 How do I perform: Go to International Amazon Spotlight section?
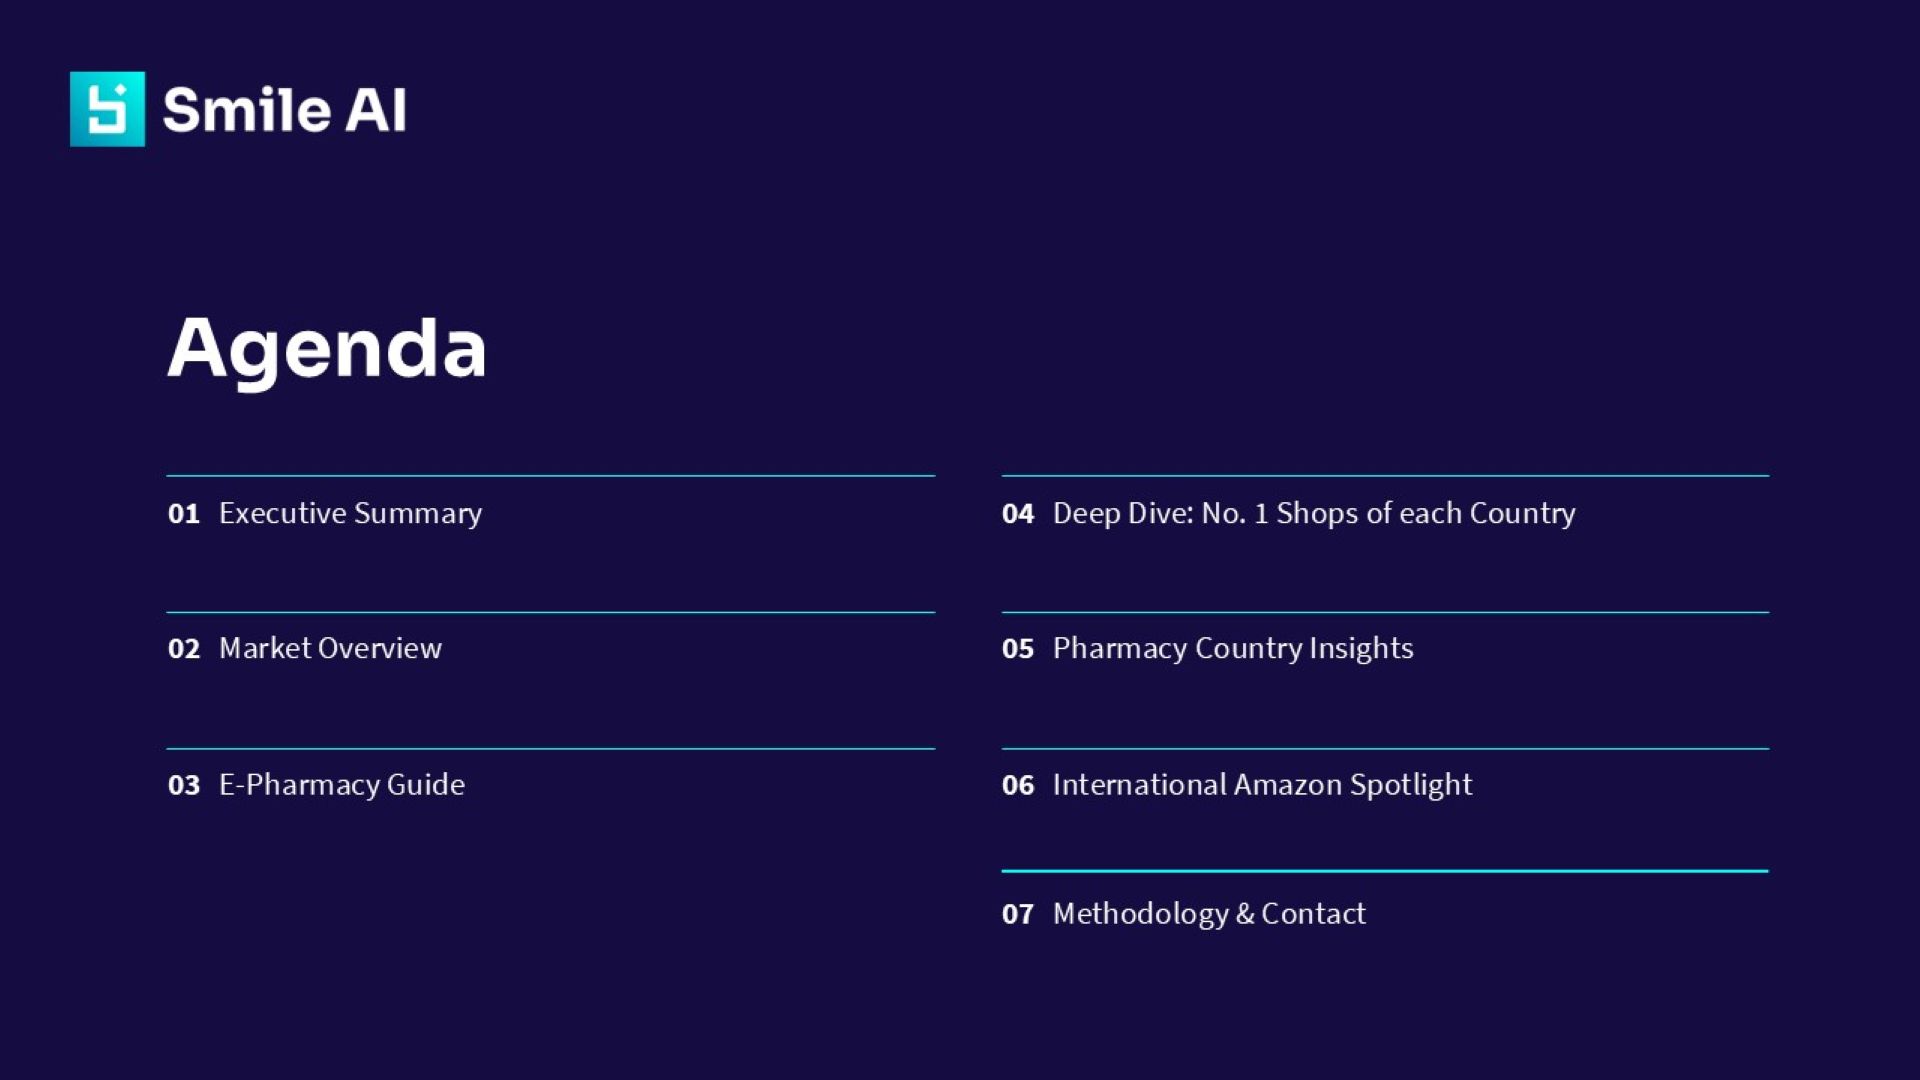click(1262, 785)
